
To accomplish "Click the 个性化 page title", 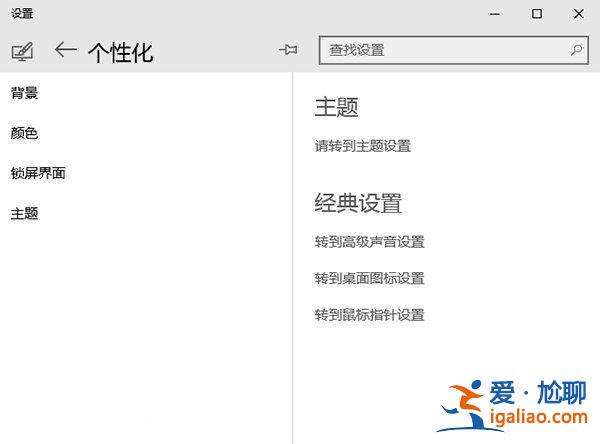I will tap(121, 52).
